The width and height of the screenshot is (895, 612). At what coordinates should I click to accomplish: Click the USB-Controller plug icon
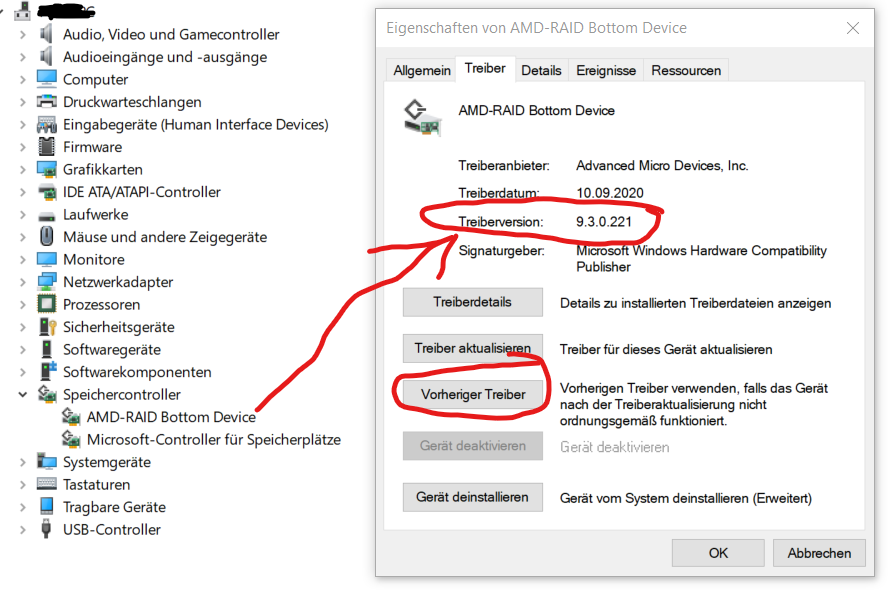(x=46, y=529)
